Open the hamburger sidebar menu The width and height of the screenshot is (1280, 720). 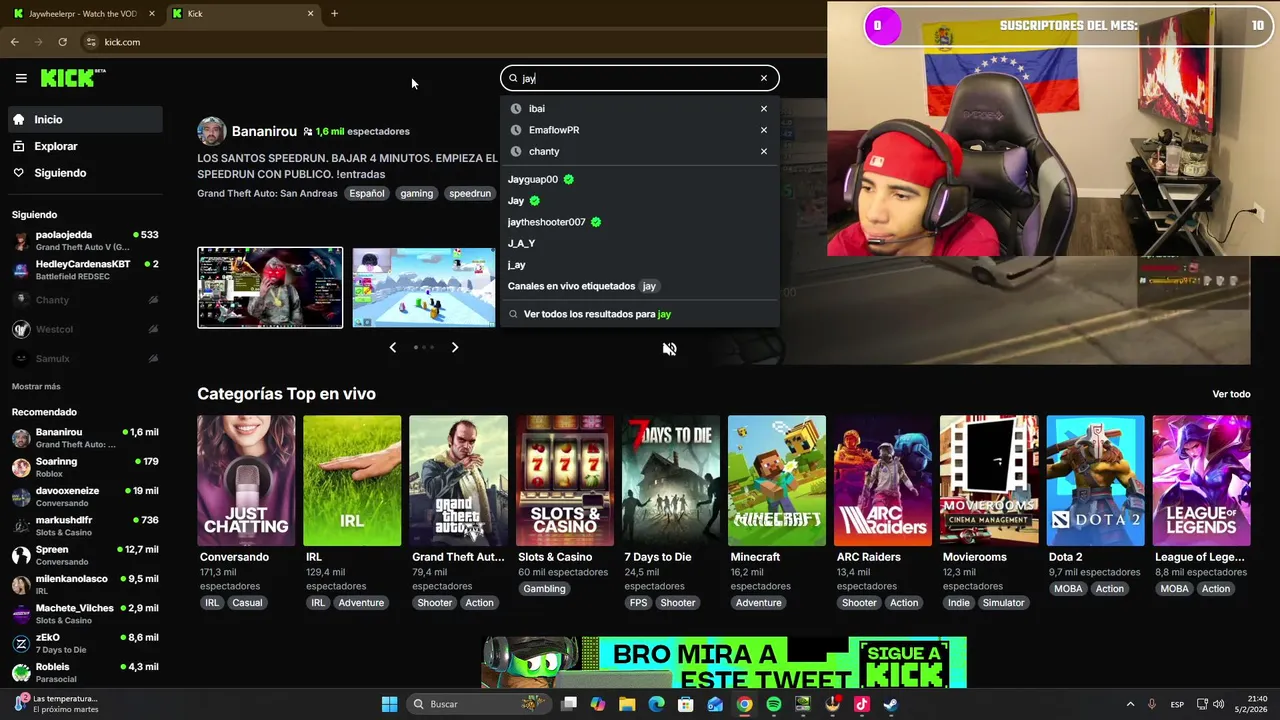pyautogui.click(x=21, y=78)
